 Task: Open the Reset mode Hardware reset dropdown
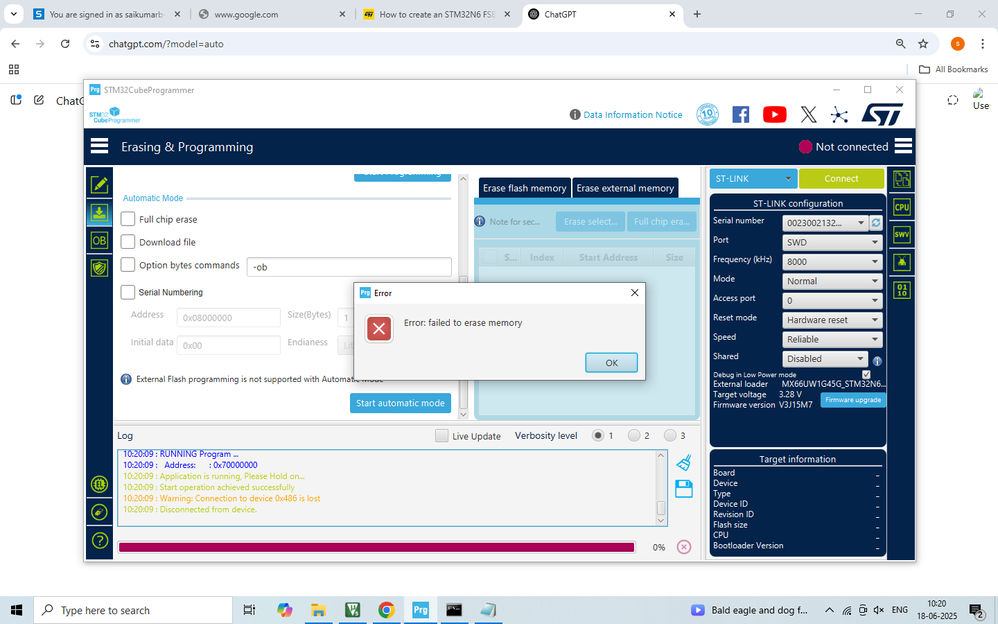point(832,320)
